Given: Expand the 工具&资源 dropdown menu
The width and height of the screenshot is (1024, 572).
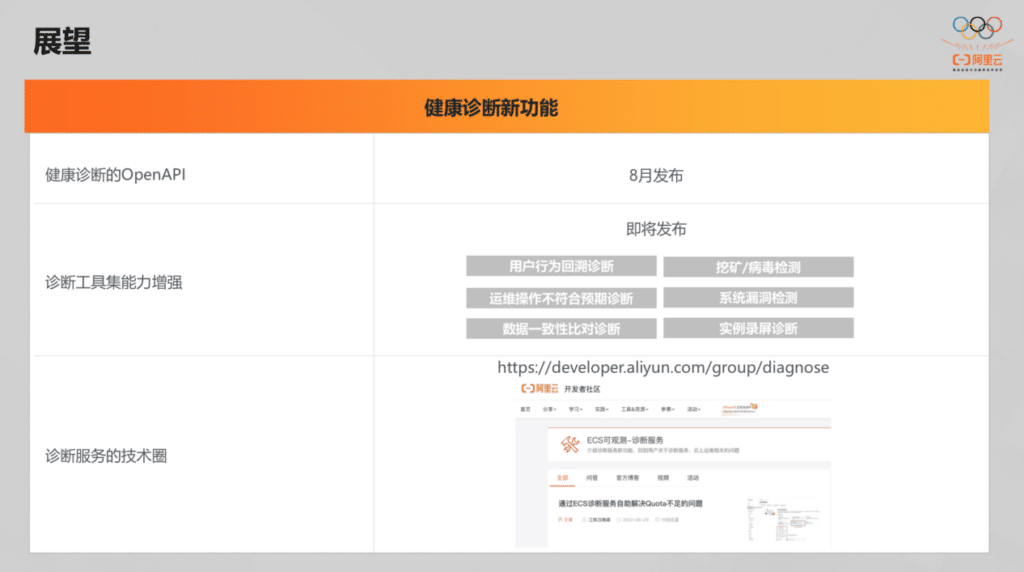Looking at the screenshot, I should coord(634,409).
